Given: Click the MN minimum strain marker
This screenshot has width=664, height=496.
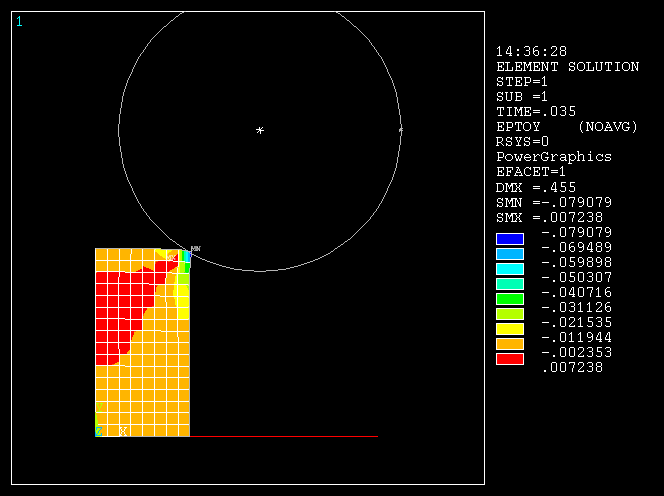Looking at the screenshot, I should (x=195, y=248).
